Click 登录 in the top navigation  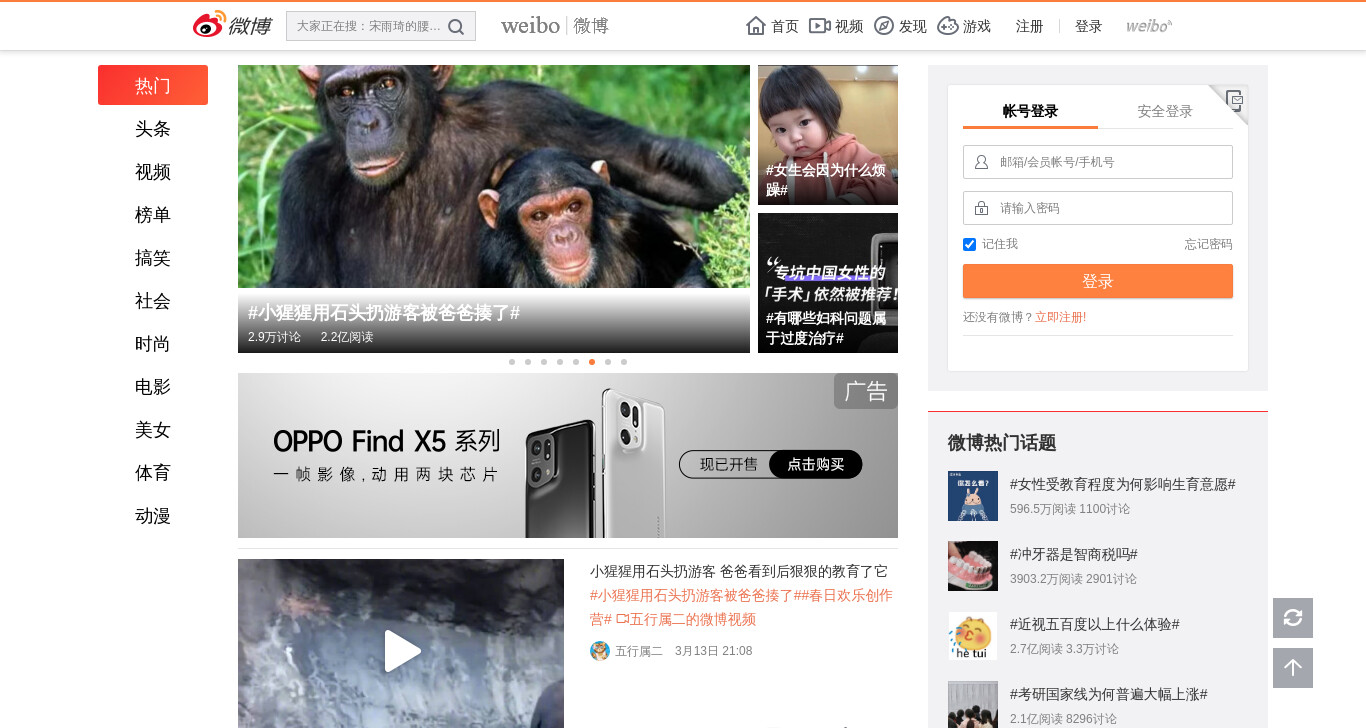(x=1088, y=26)
